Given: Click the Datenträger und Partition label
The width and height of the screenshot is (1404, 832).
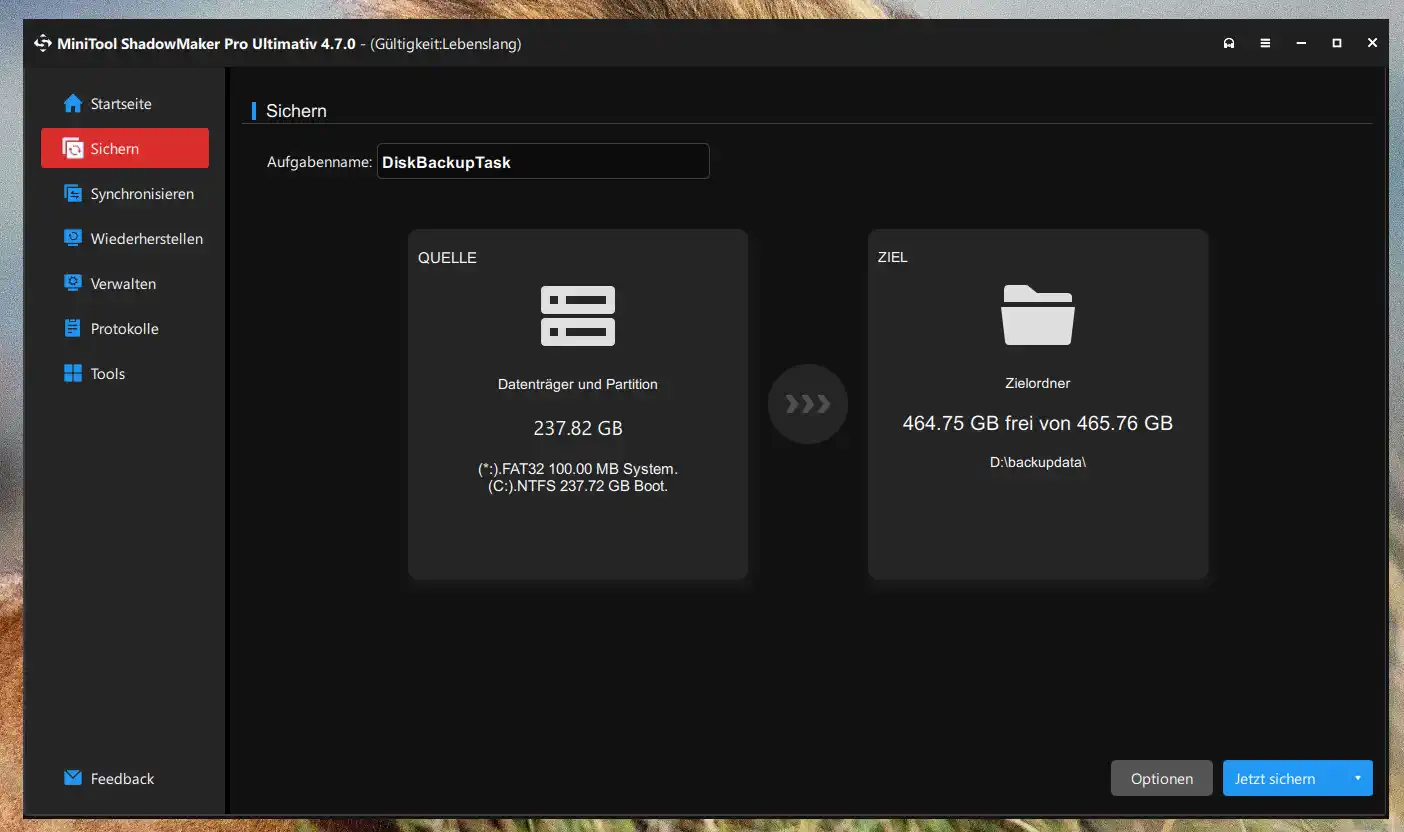Looking at the screenshot, I should click(578, 384).
